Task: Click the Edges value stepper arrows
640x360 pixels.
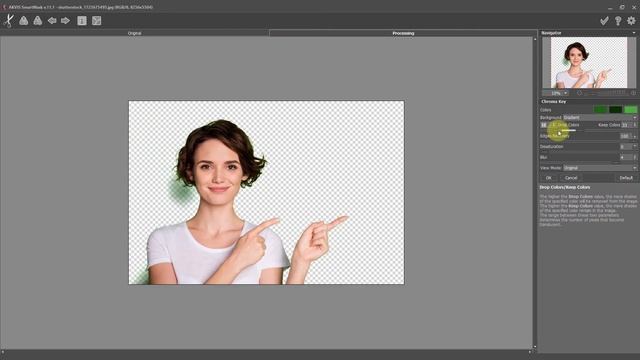Action: coord(635,136)
